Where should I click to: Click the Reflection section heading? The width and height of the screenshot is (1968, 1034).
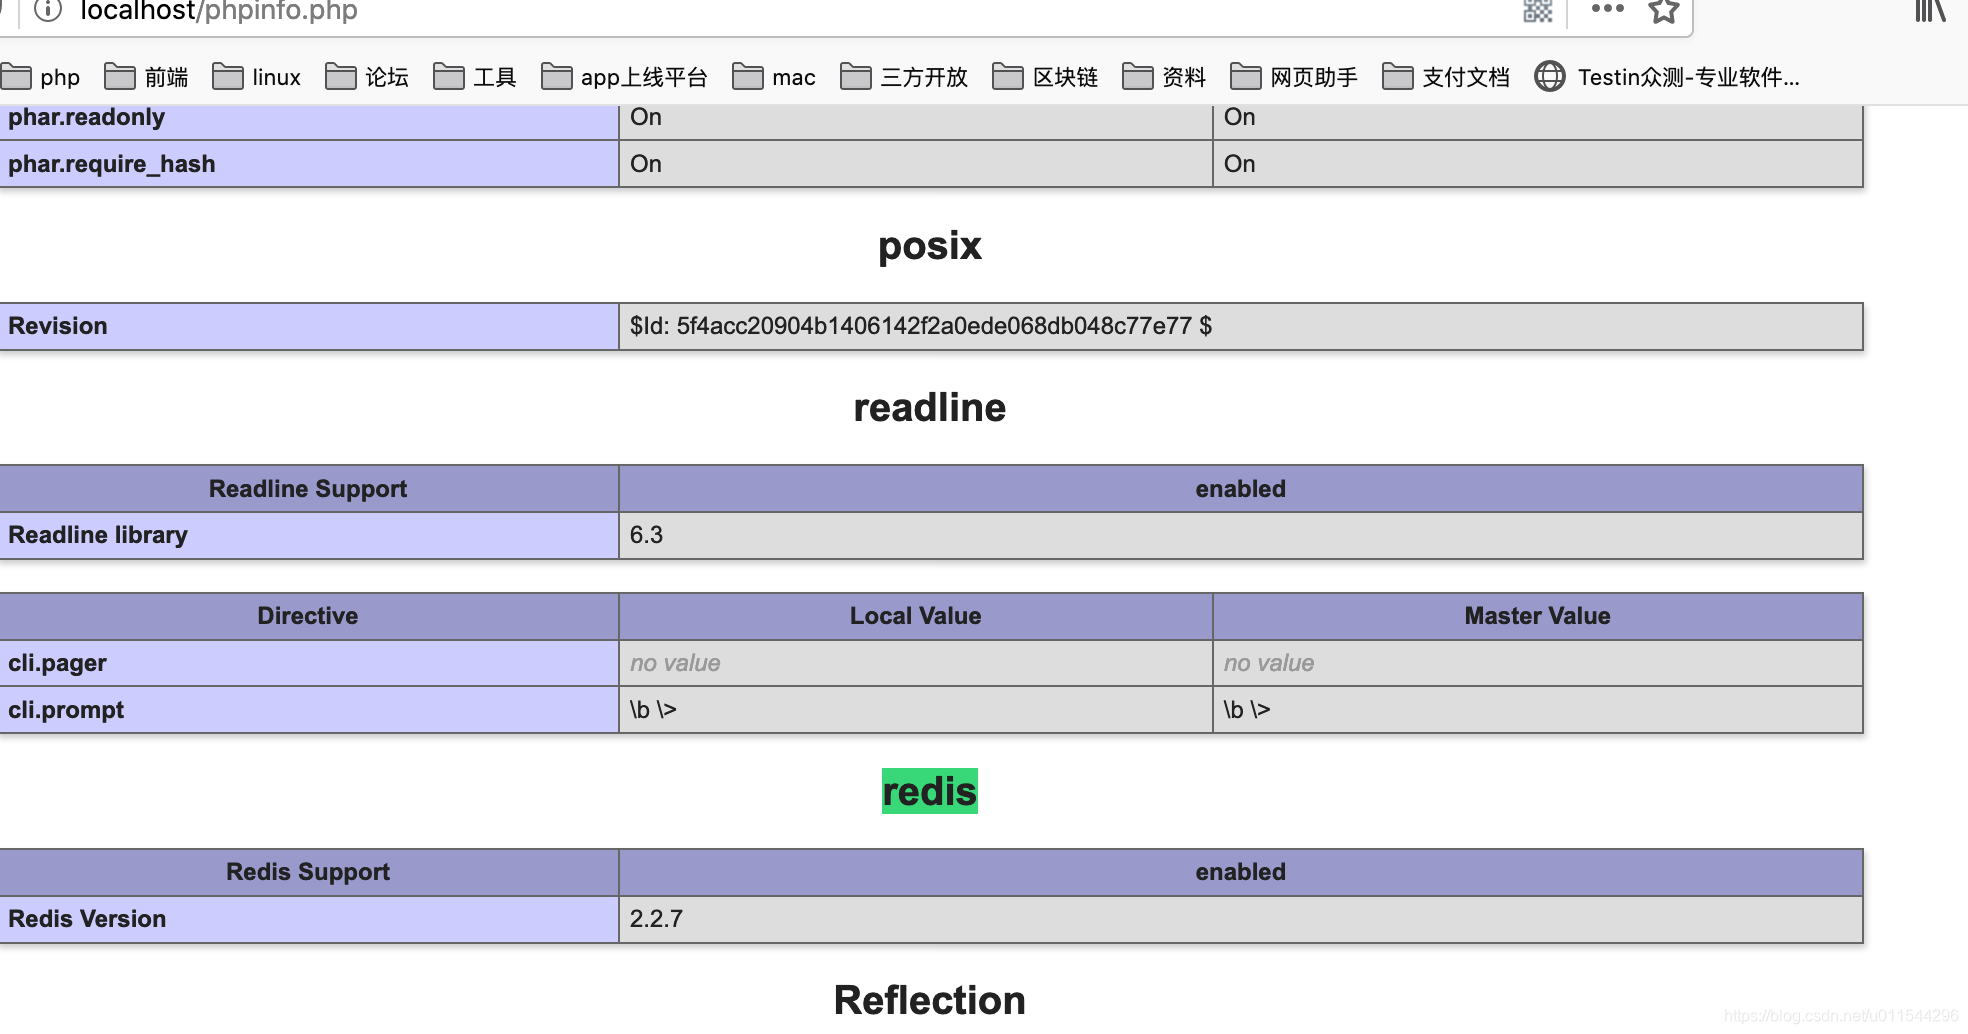930,1000
